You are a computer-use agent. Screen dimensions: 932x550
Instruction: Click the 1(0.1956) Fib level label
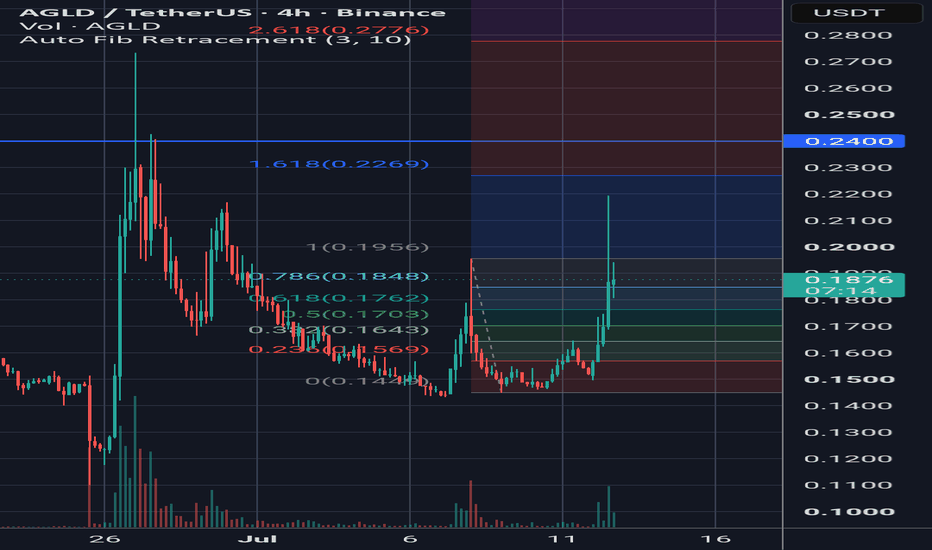(x=367, y=247)
